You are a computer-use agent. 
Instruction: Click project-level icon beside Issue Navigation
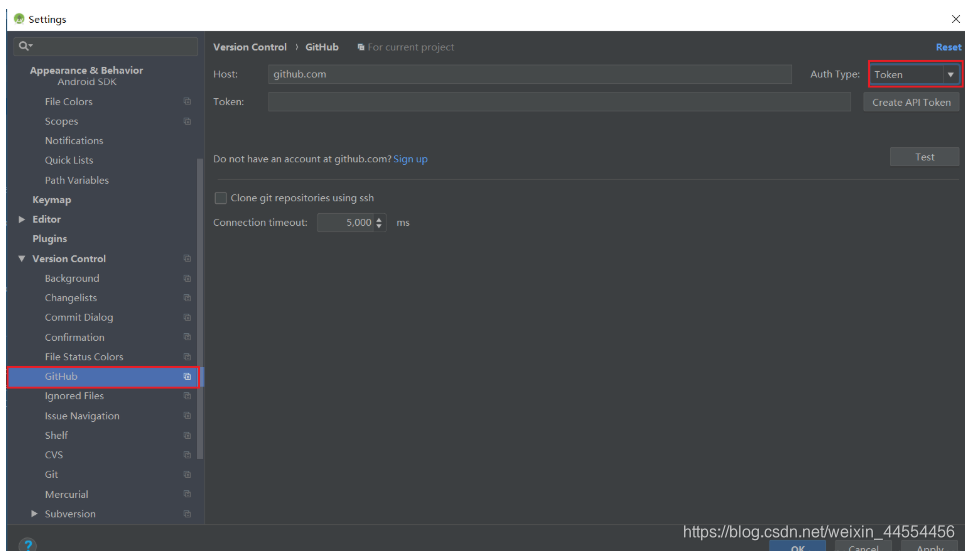point(187,416)
